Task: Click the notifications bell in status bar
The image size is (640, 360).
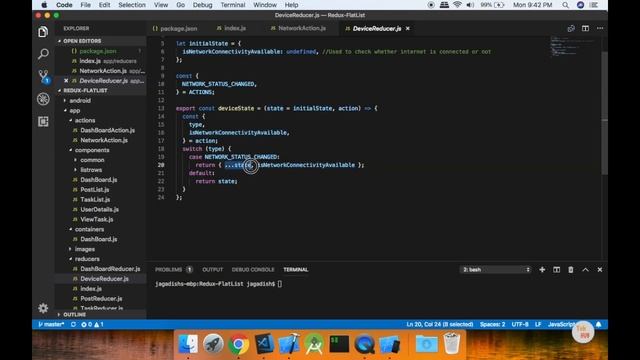Action: (x=598, y=324)
